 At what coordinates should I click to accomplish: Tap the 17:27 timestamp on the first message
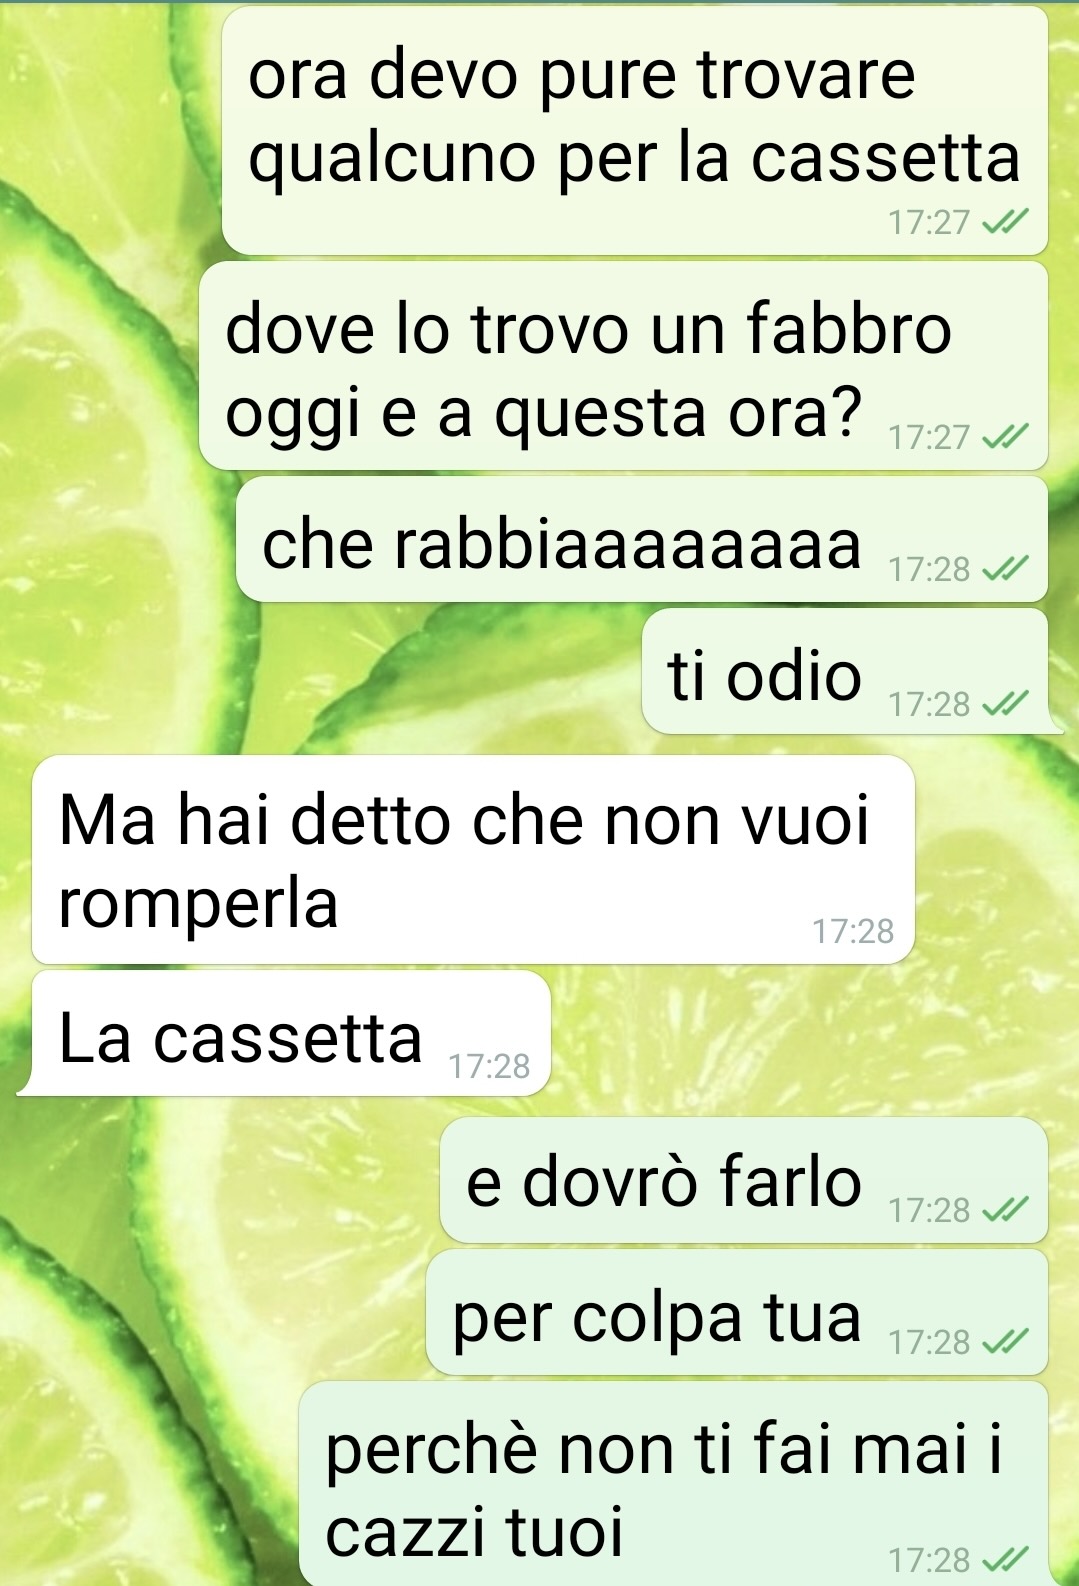[x=929, y=222]
